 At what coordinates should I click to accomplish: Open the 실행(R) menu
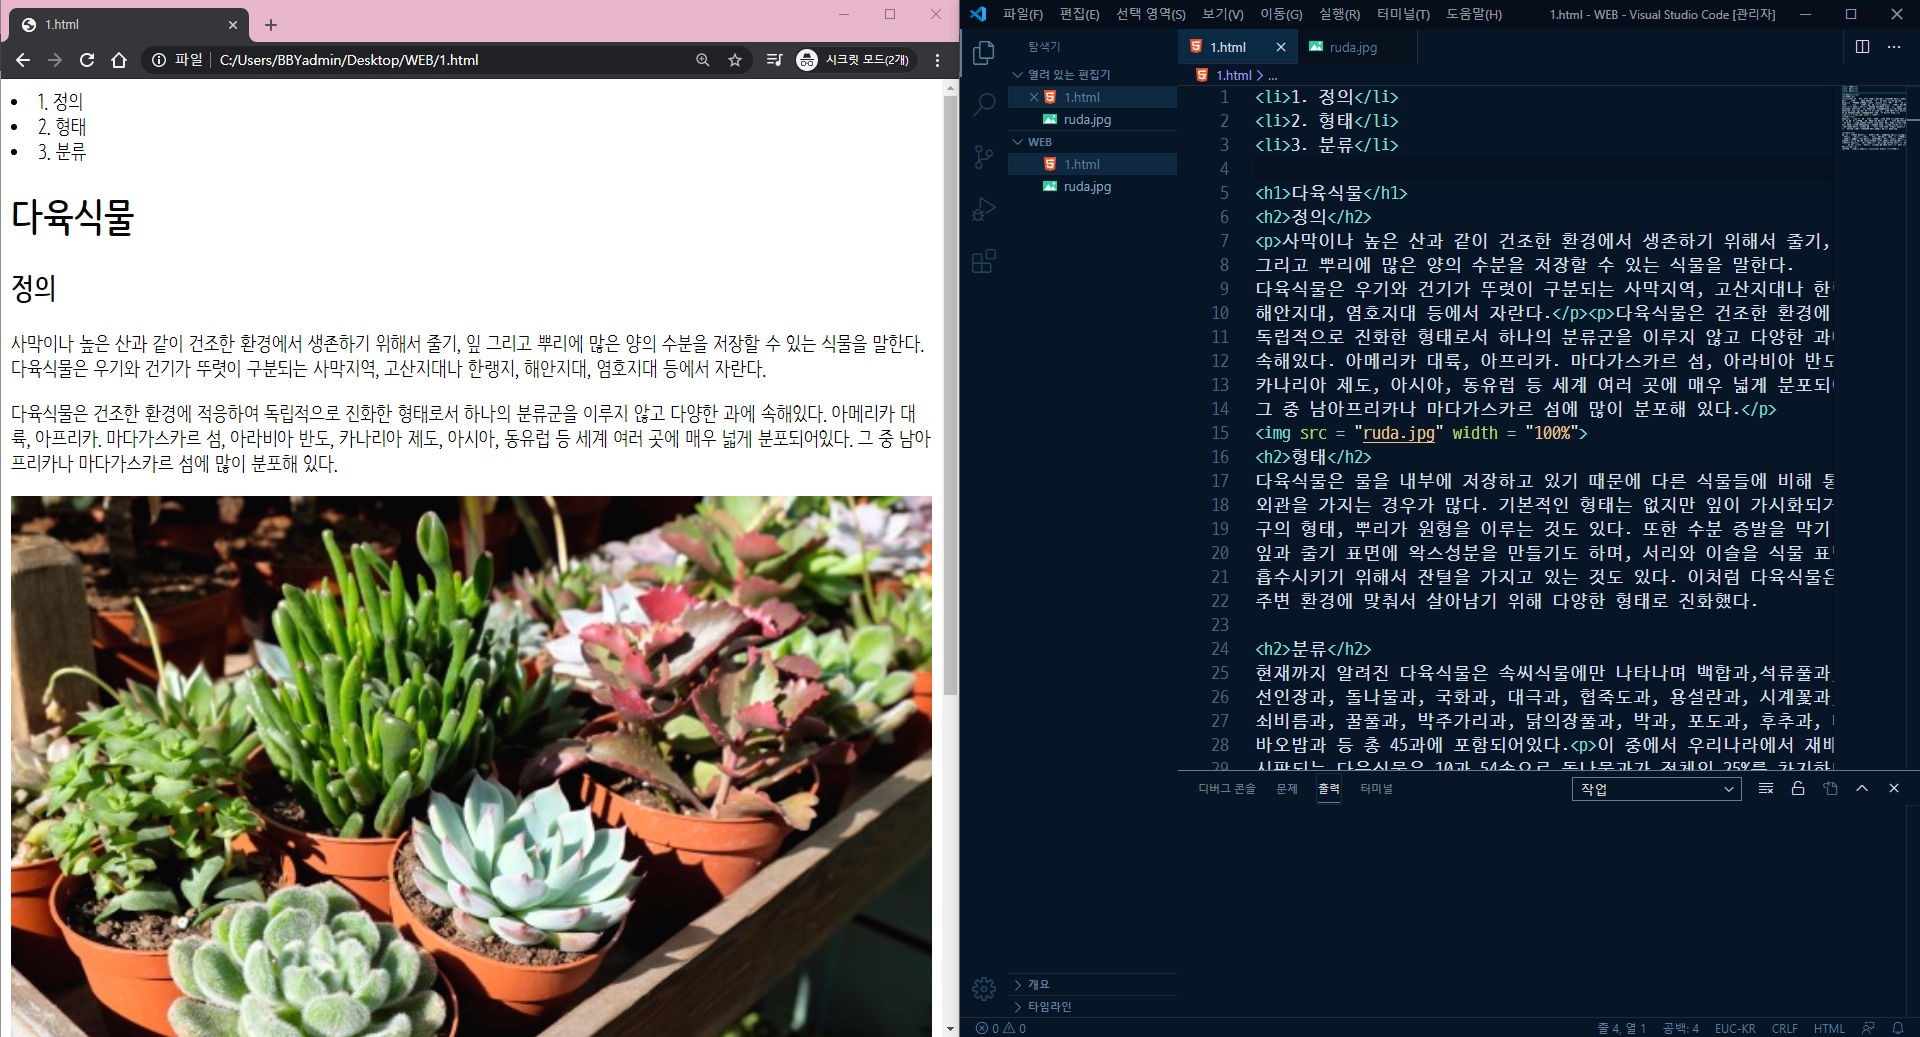click(x=1339, y=14)
